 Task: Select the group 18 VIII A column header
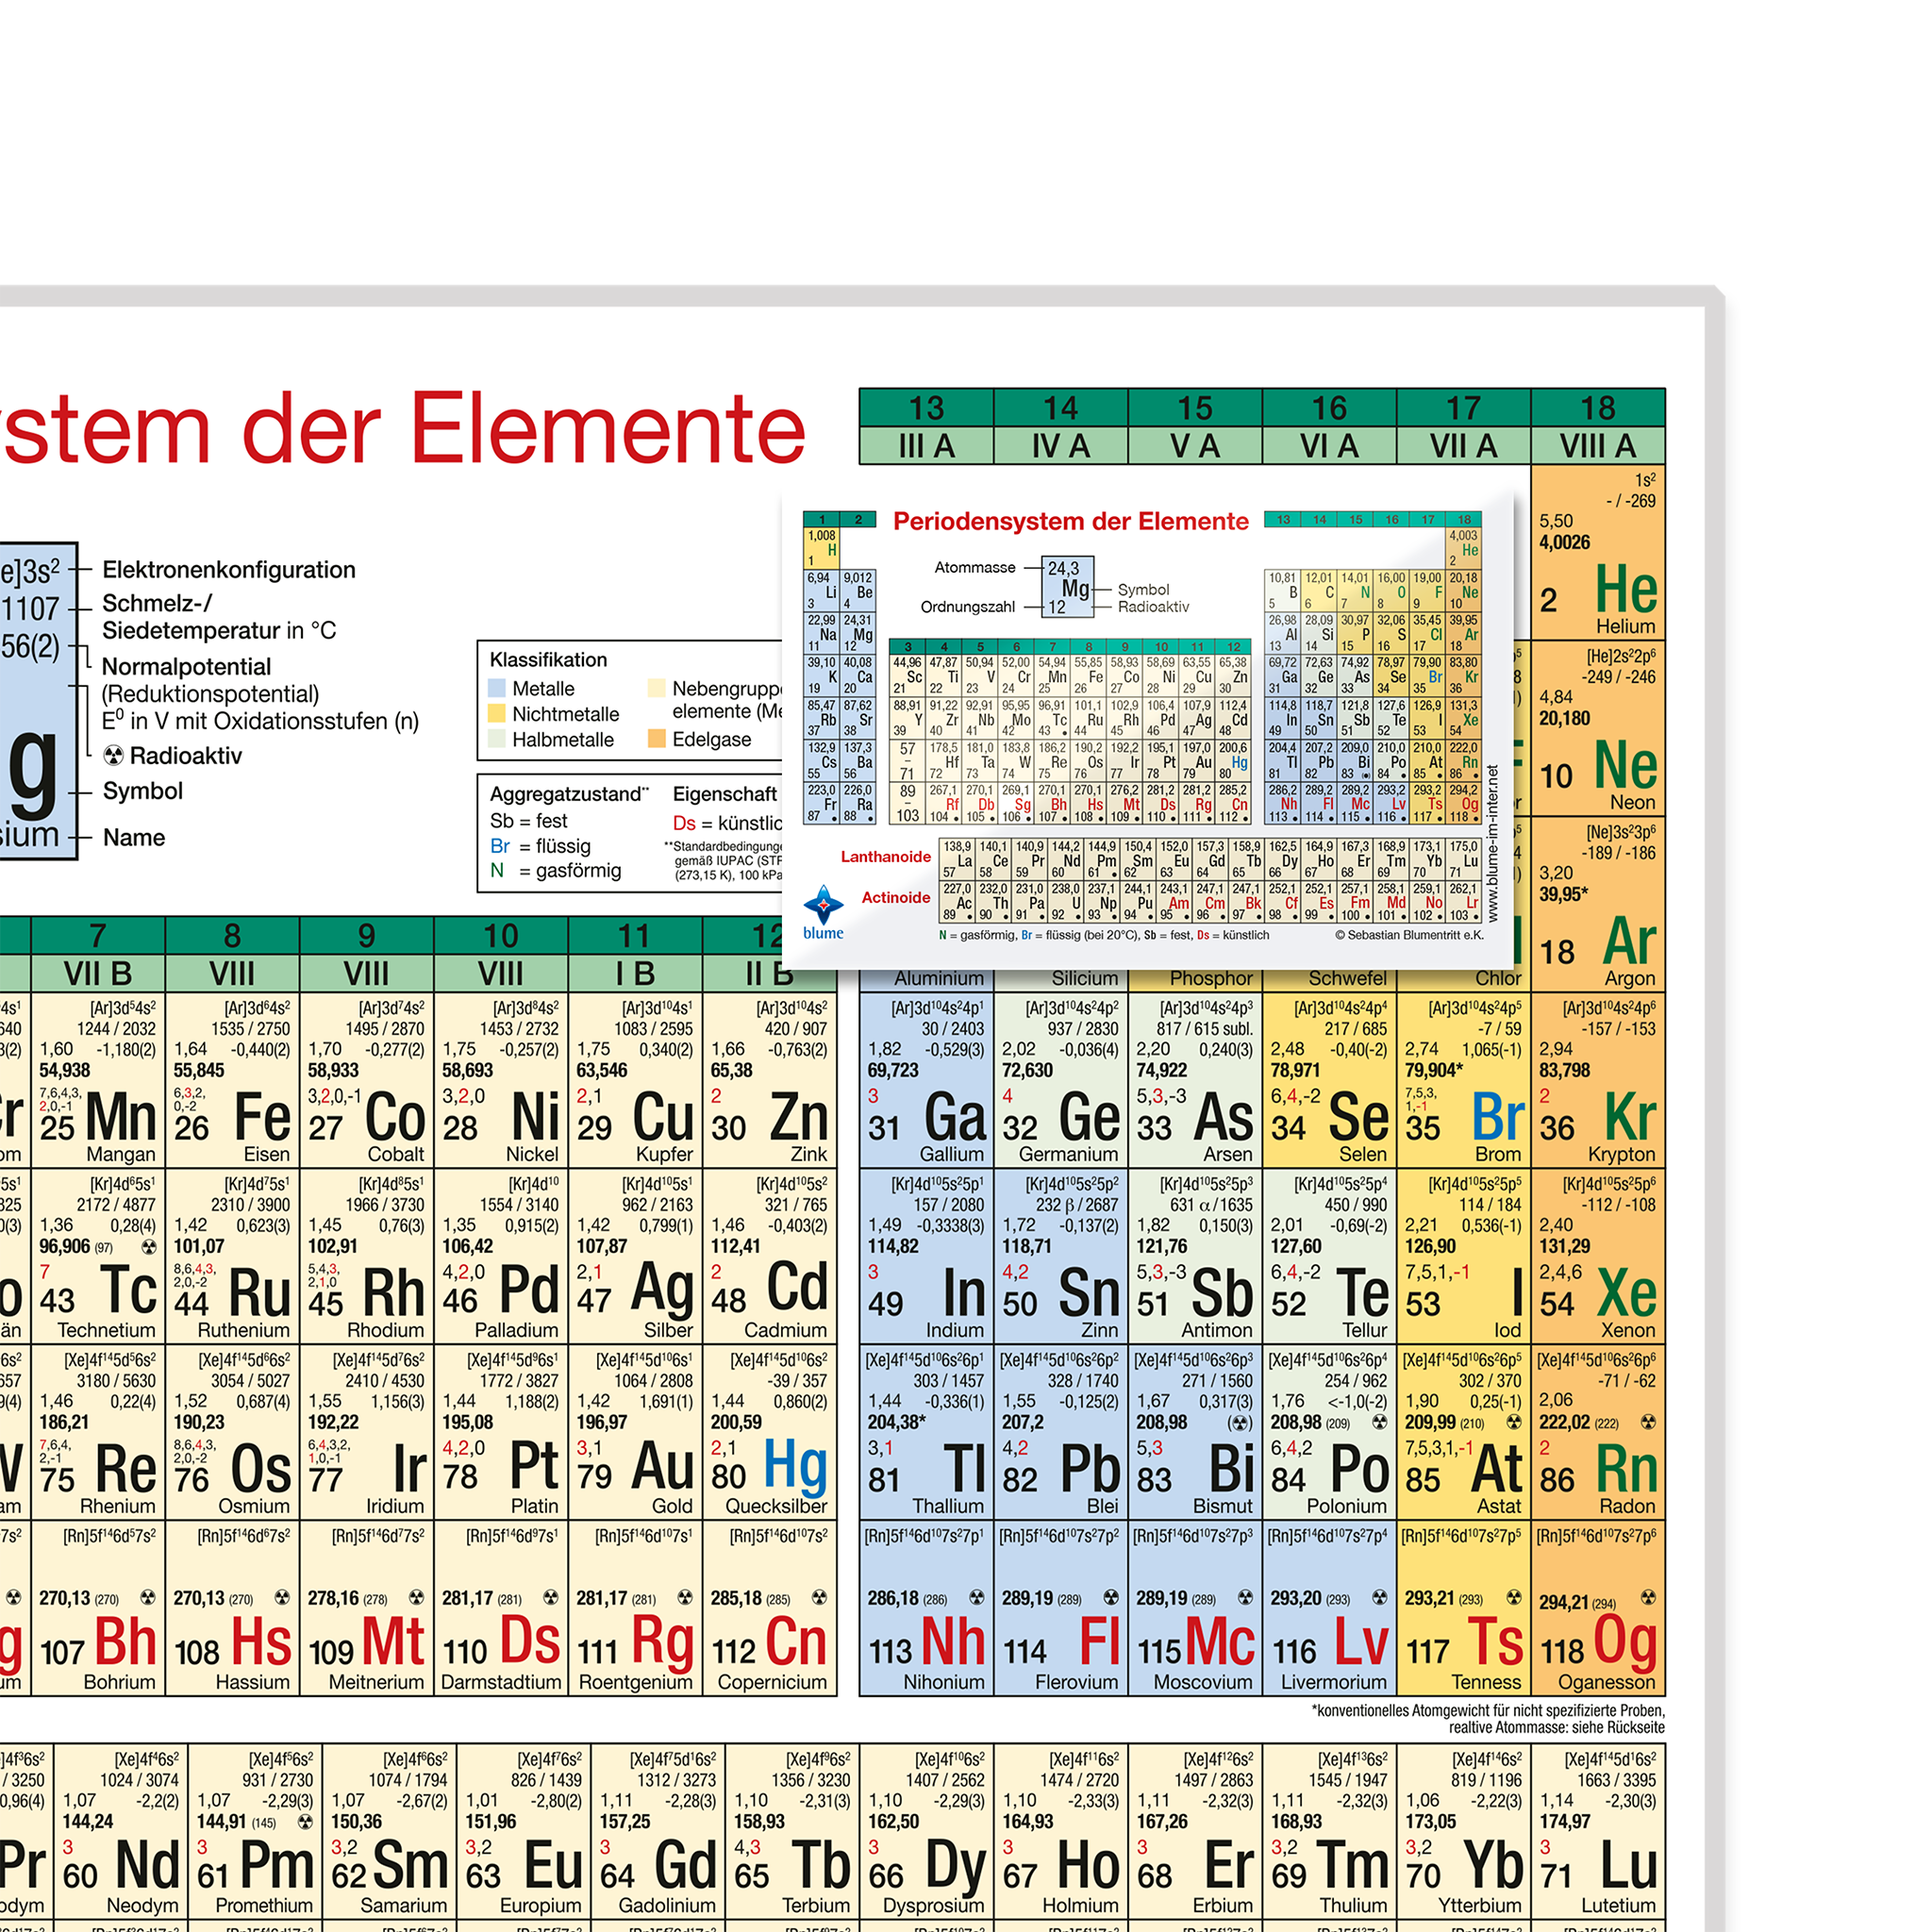(x=1597, y=427)
